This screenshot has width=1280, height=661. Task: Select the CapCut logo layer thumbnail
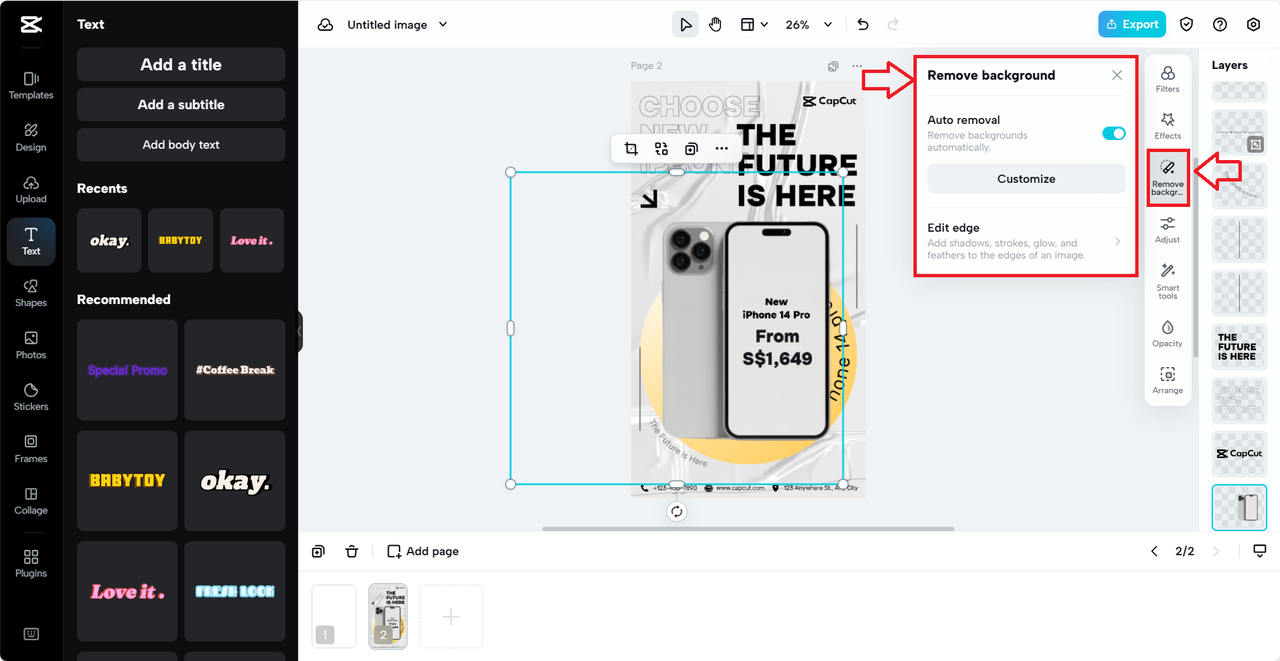coord(1239,454)
